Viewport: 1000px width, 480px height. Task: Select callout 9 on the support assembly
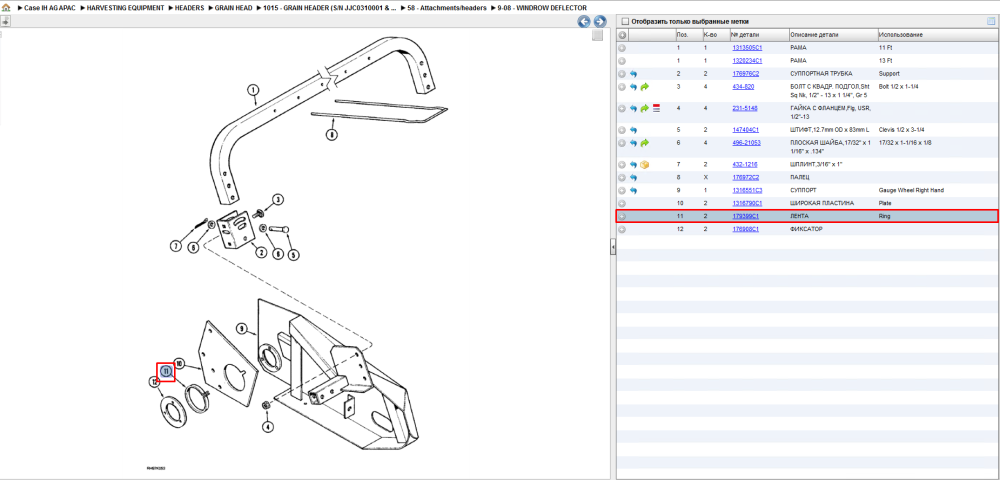point(242,328)
